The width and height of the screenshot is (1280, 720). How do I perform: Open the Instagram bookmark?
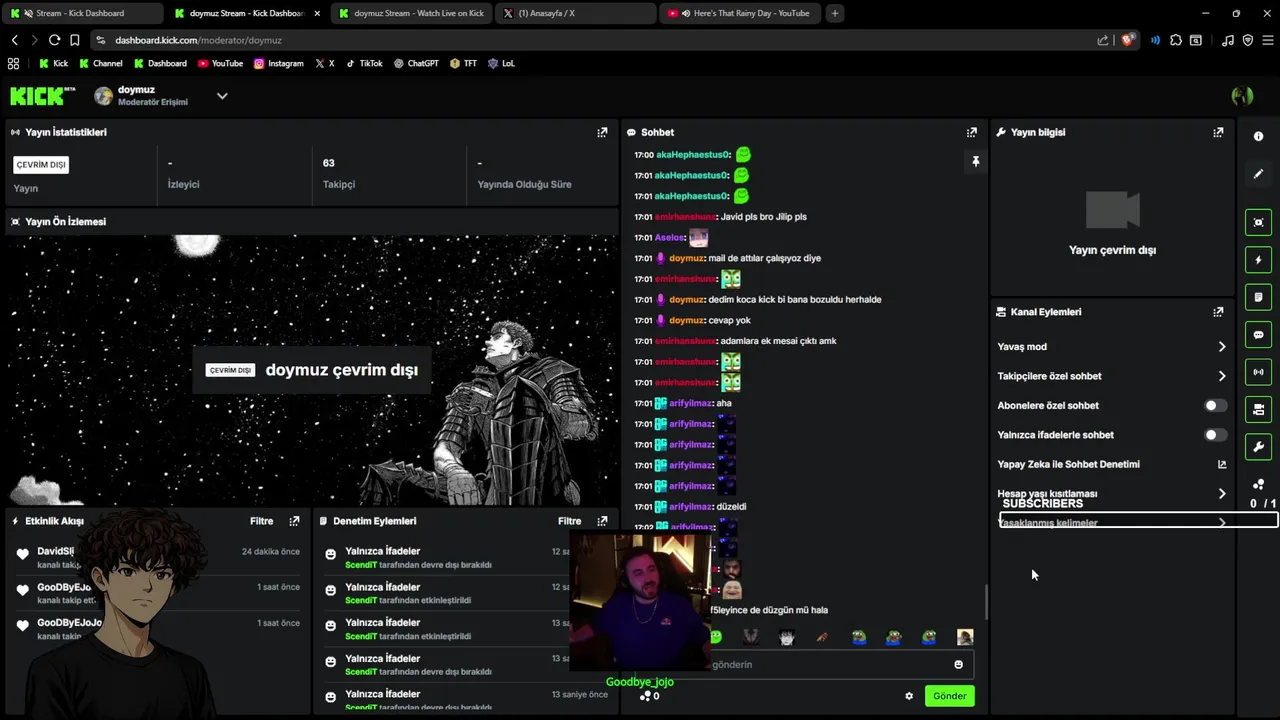pos(279,63)
